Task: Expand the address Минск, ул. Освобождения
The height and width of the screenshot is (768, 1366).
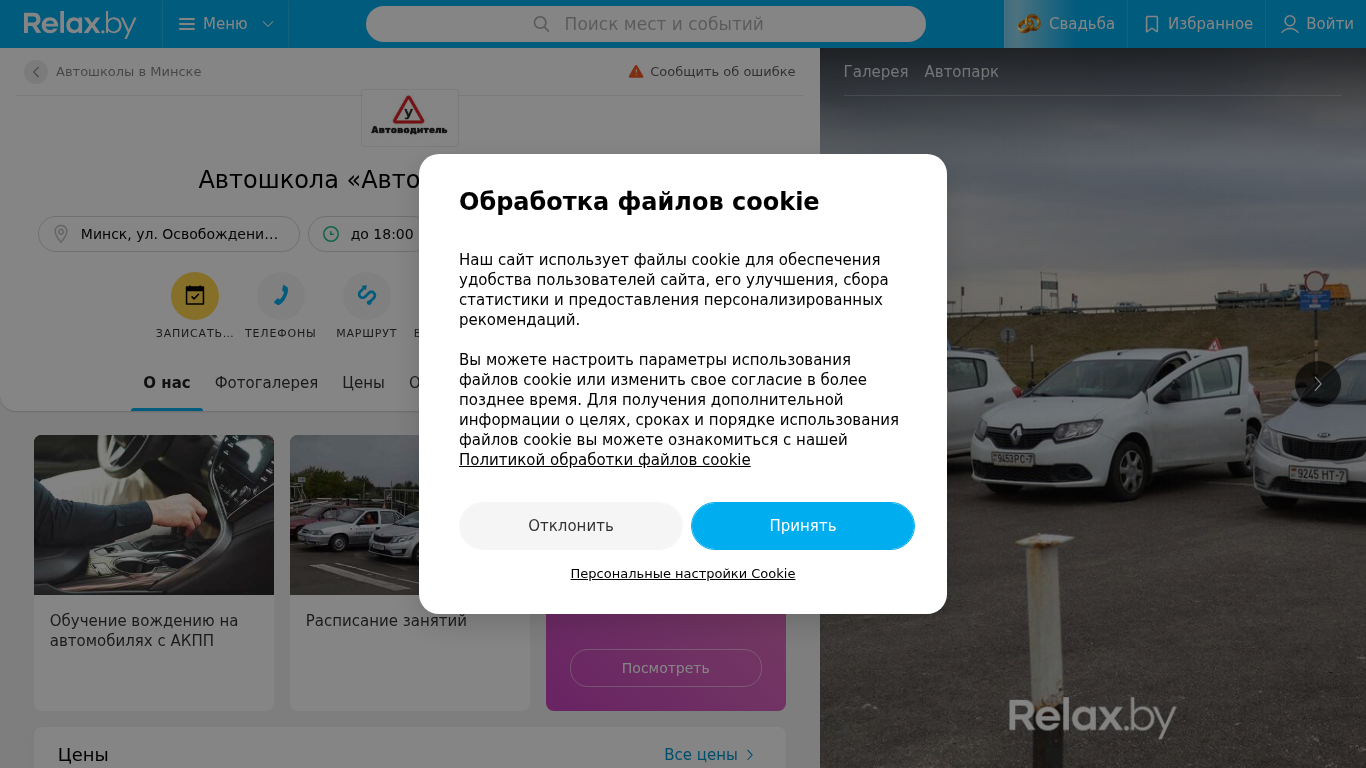Action: tap(169, 234)
